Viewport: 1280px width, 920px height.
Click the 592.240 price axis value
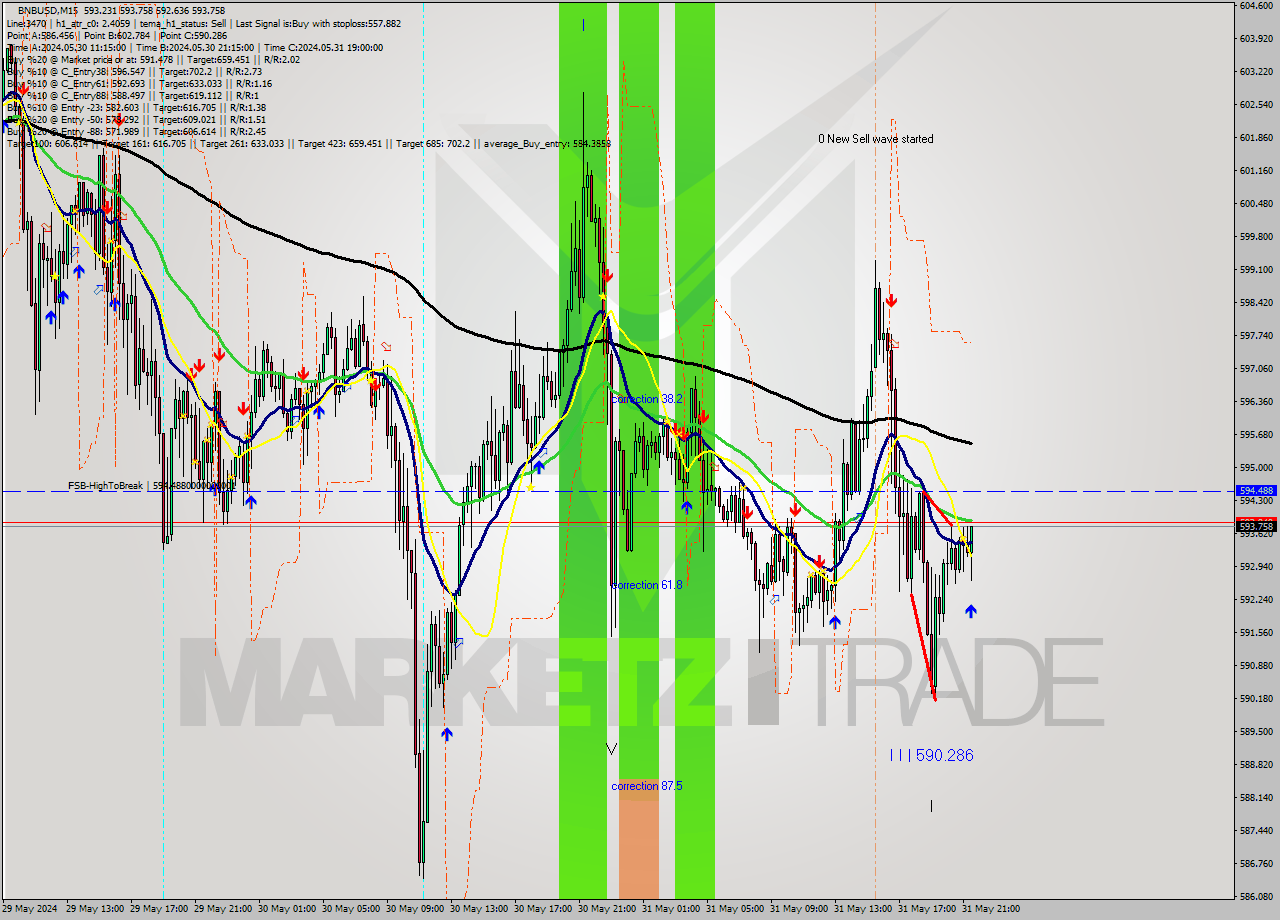[1255, 600]
